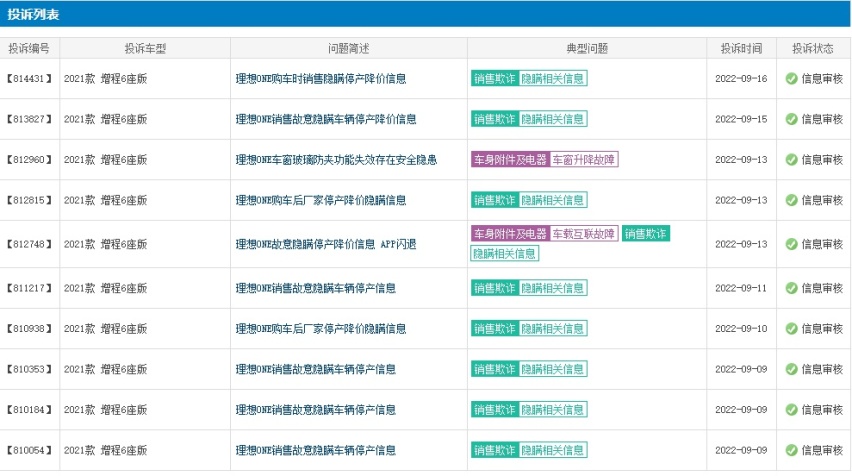Click the date 2022-09-16
The width and height of the screenshot is (852, 476).
tap(741, 79)
